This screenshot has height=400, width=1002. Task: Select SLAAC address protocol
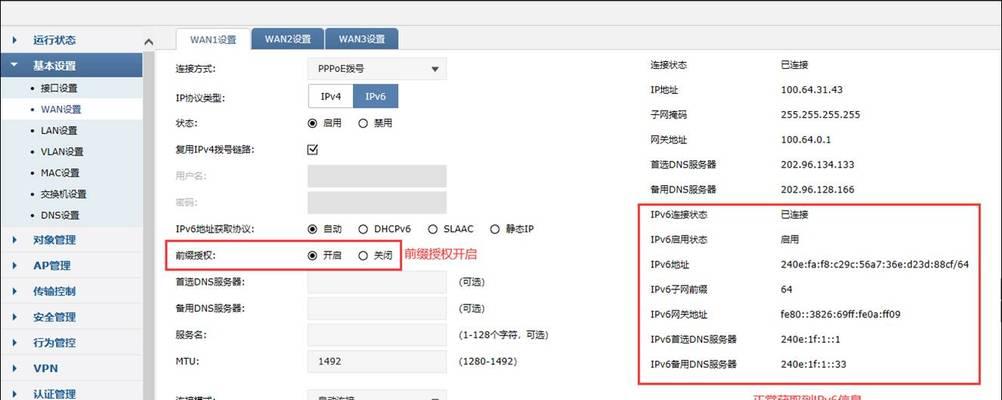click(433, 229)
